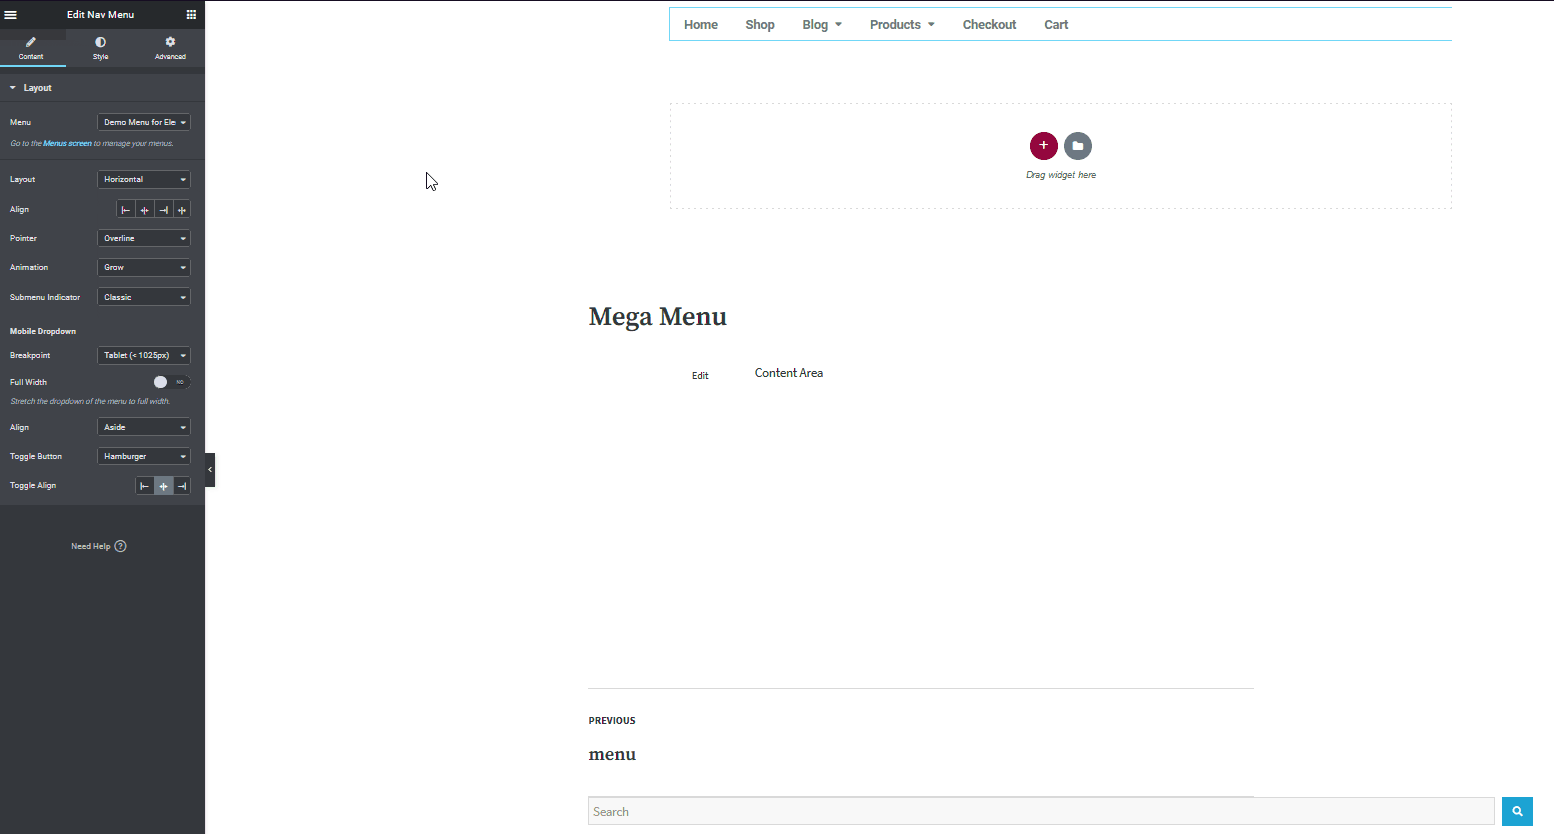Screen dimensions: 1554x834
Task: Select right alignment for the nav menu
Action: tap(162, 209)
